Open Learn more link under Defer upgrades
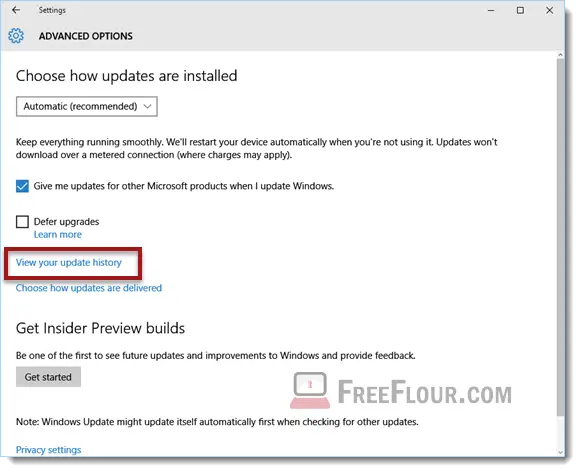Image resolution: width=580 pixels, height=472 pixels. (x=58, y=235)
